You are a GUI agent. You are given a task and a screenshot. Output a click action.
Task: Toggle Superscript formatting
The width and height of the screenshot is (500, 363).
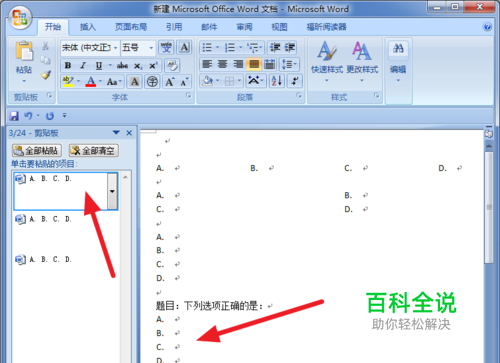pos(153,66)
